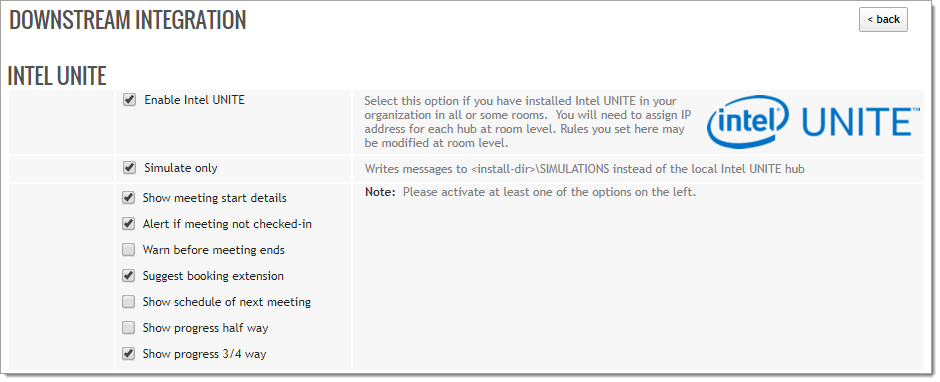Click the bold Note: label
The width and height of the screenshot is (940, 382).
pyautogui.click(x=380, y=192)
